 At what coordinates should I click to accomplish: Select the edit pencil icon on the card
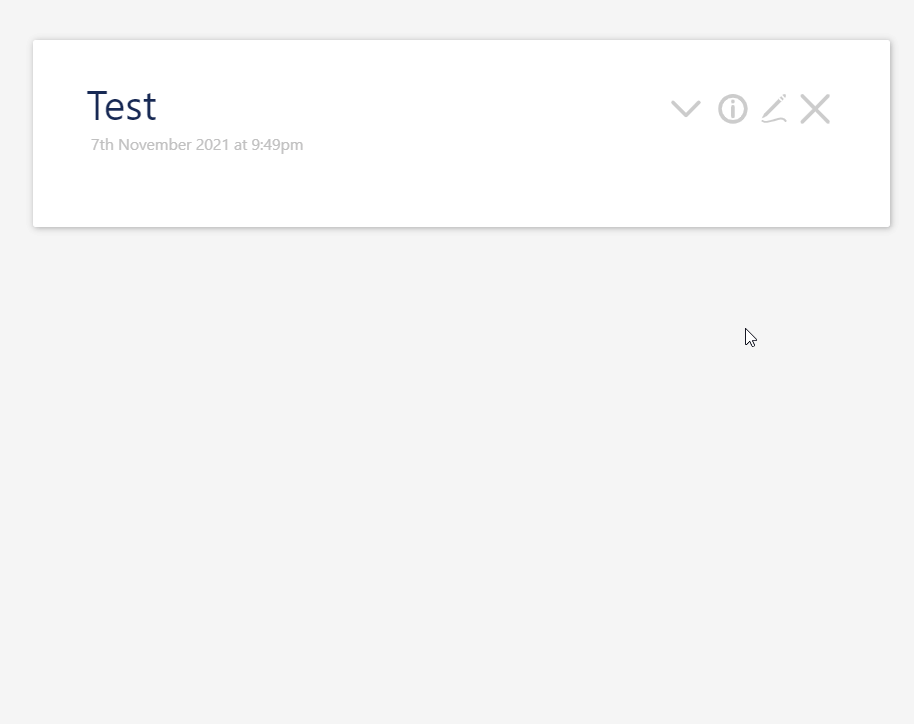pos(774,109)
